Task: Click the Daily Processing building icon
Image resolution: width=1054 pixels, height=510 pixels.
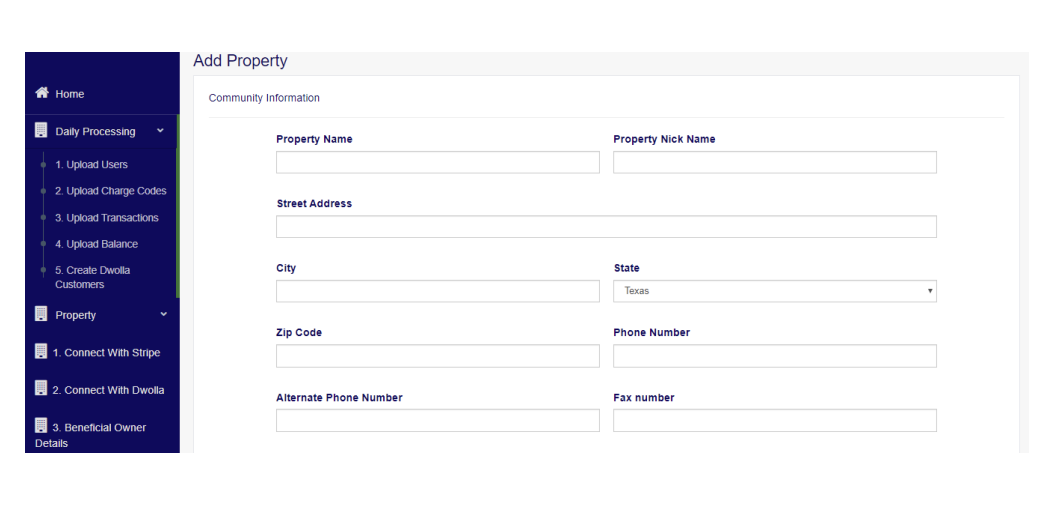Action: pos(41,130)
